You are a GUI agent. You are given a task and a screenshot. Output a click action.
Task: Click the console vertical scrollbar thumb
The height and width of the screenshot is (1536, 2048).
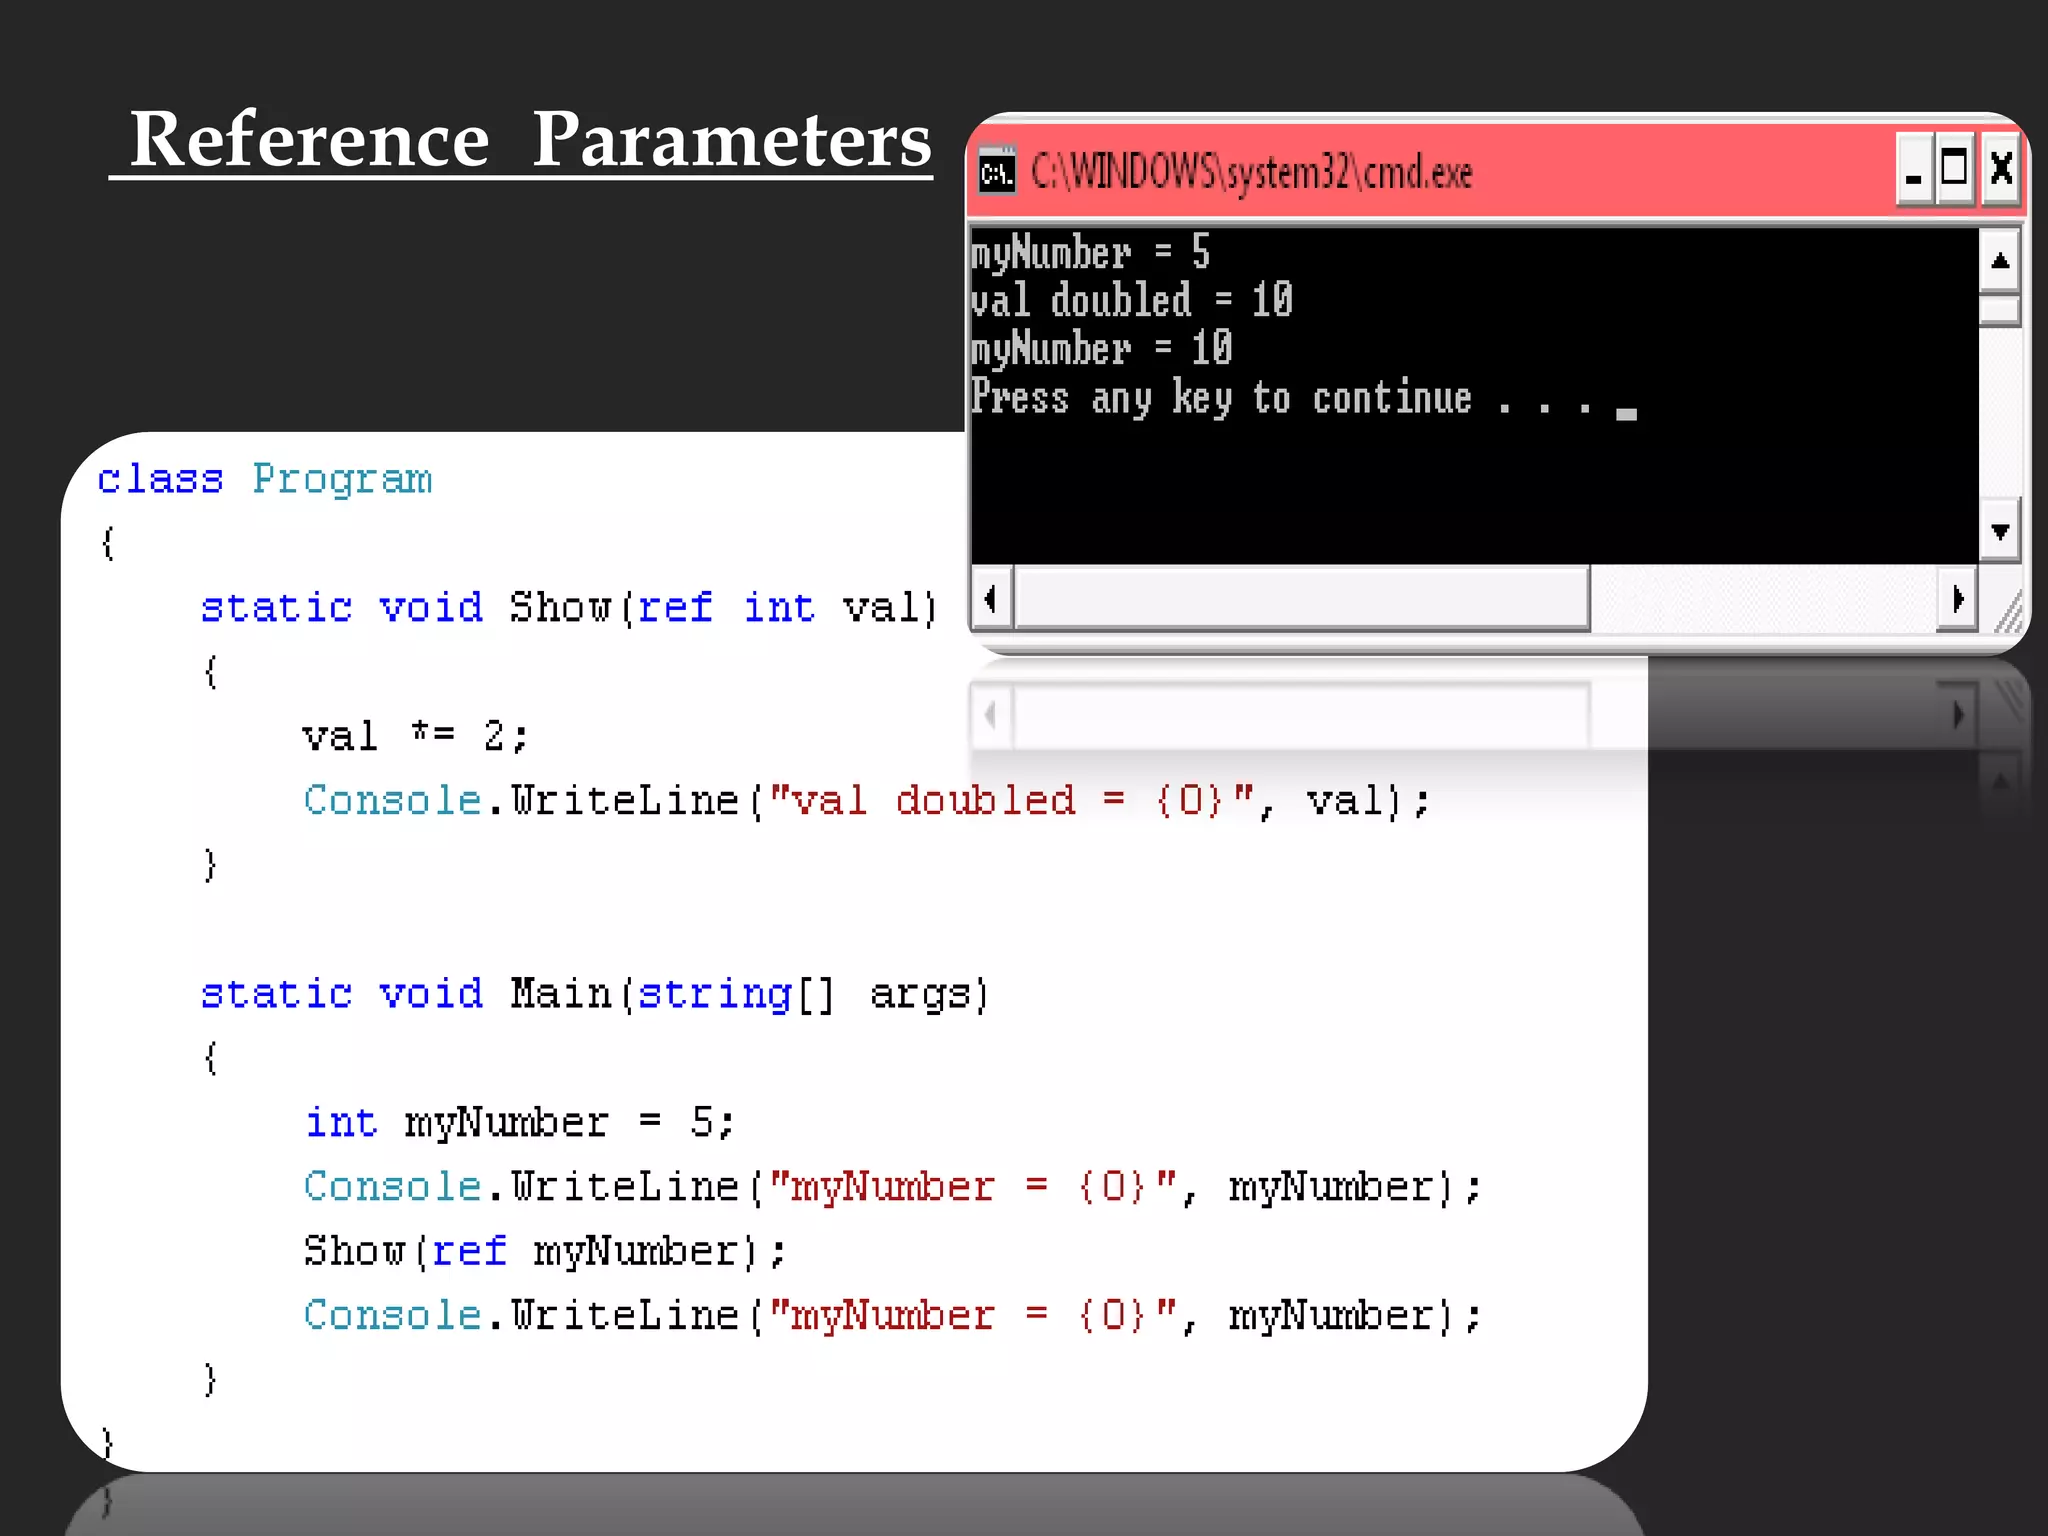pyautogui.click(x=2000, y=310)
